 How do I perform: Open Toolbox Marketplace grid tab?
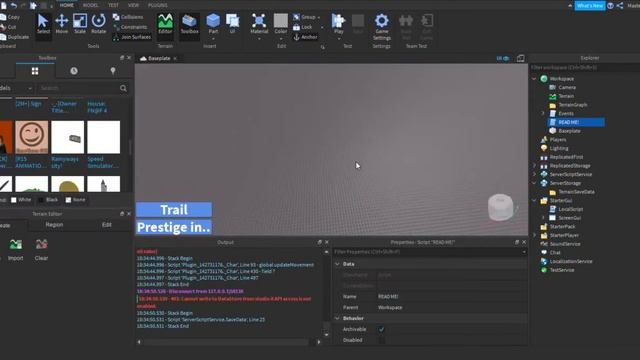[35, 71]
